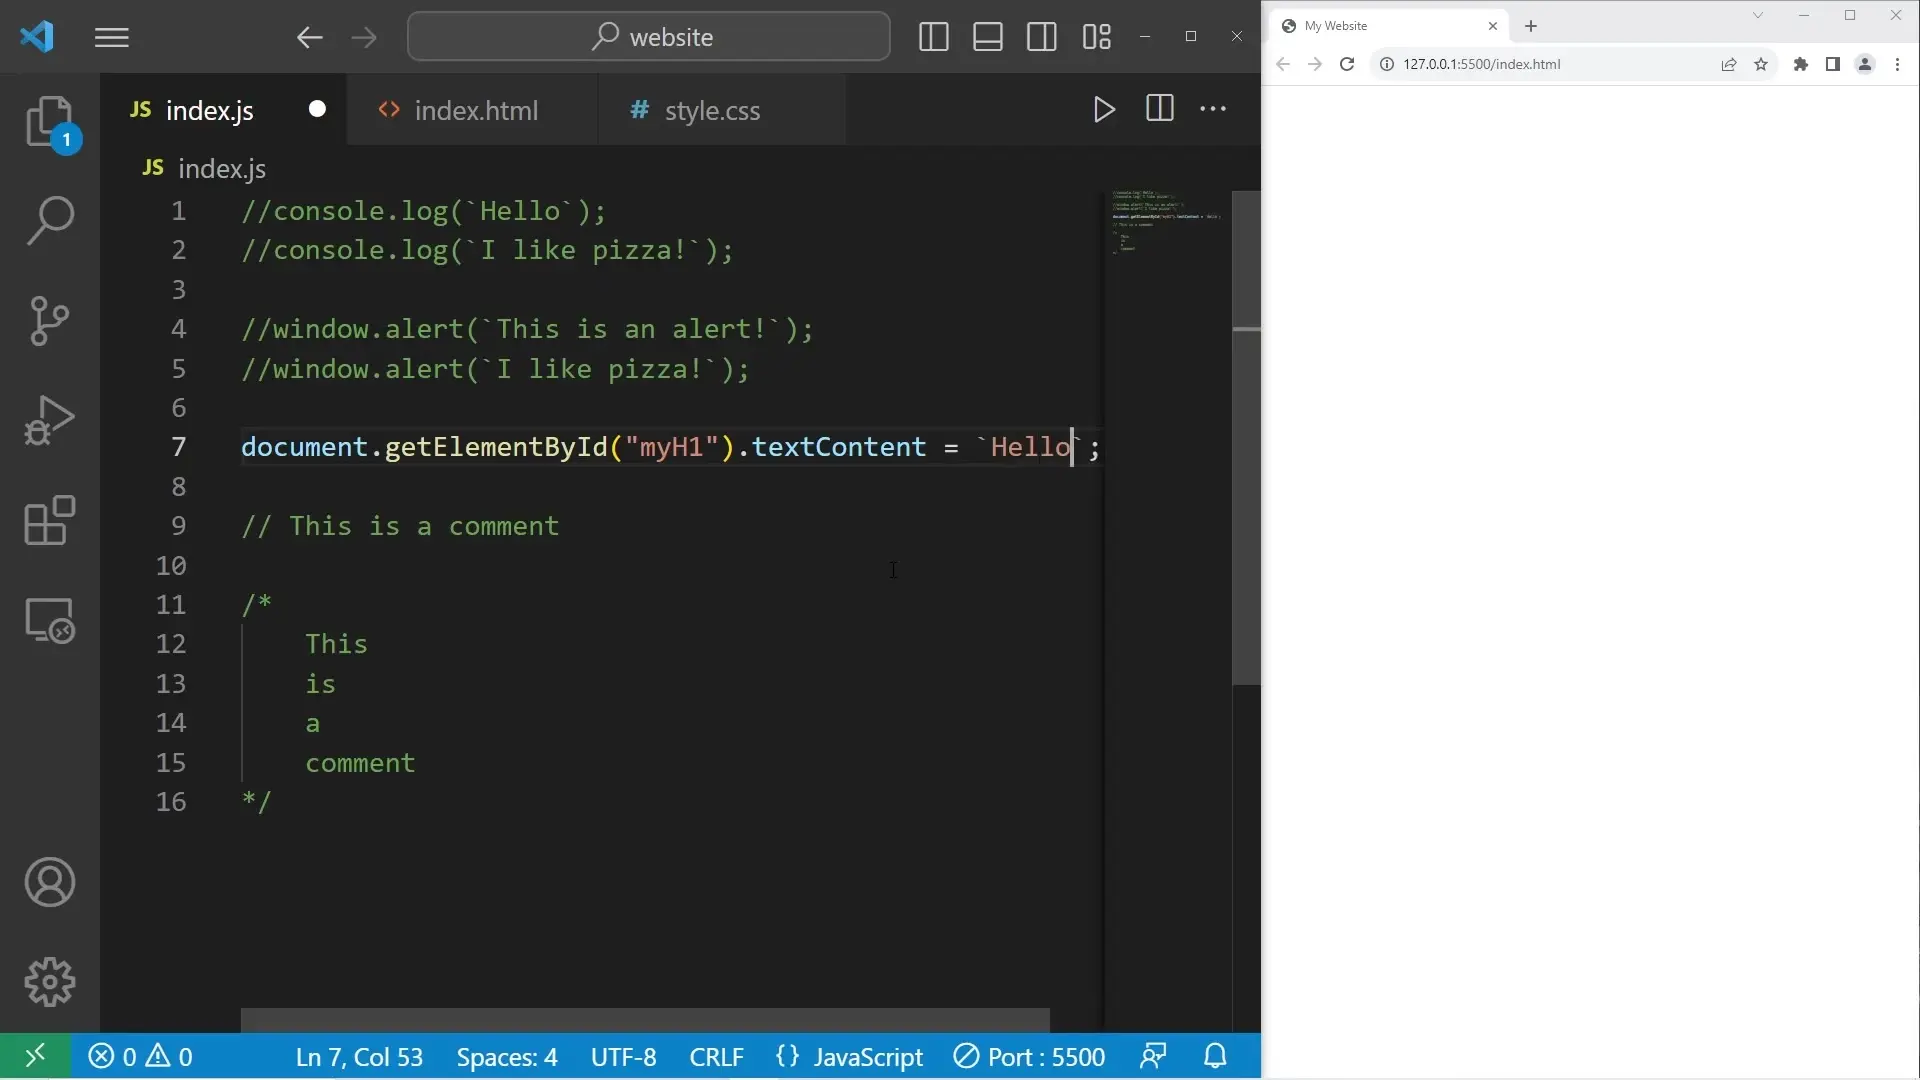Change indentation via Spaces: 4

507,1057
